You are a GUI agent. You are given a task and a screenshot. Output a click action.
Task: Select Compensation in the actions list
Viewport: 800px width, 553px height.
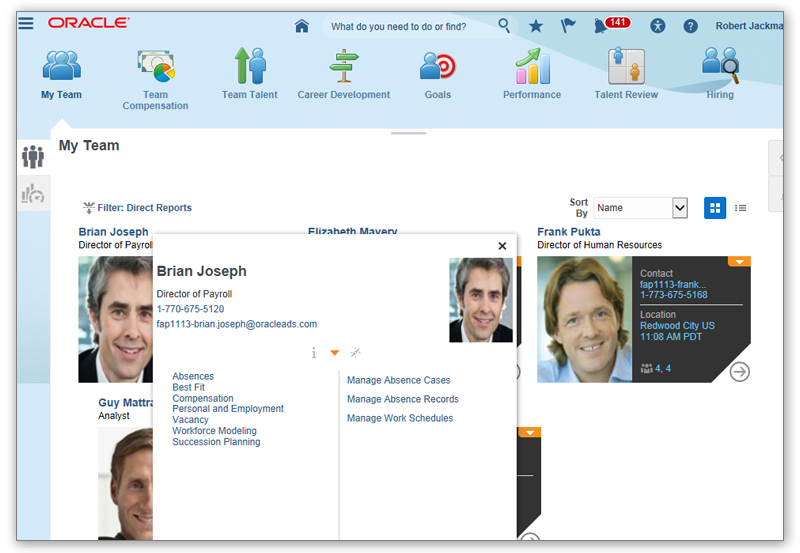coord(203,398)
